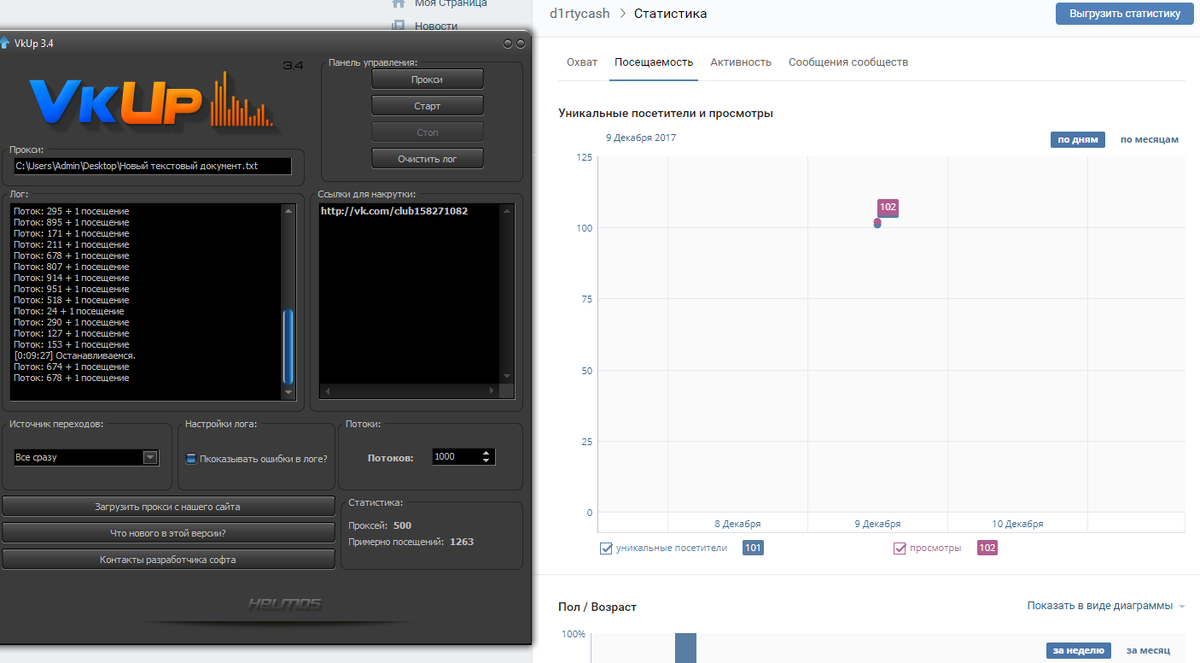The width and height of the screenshot is (1200, 663).
Task: Click the Выгрузить статистику button
Action: click(x=1125, y=14)
